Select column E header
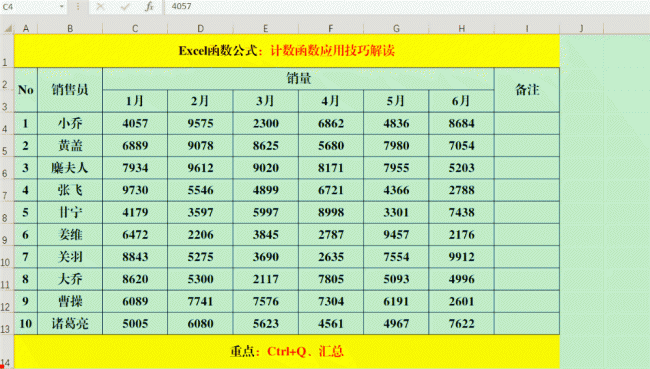This screenshot has height=369, width=650. (266, 29)
